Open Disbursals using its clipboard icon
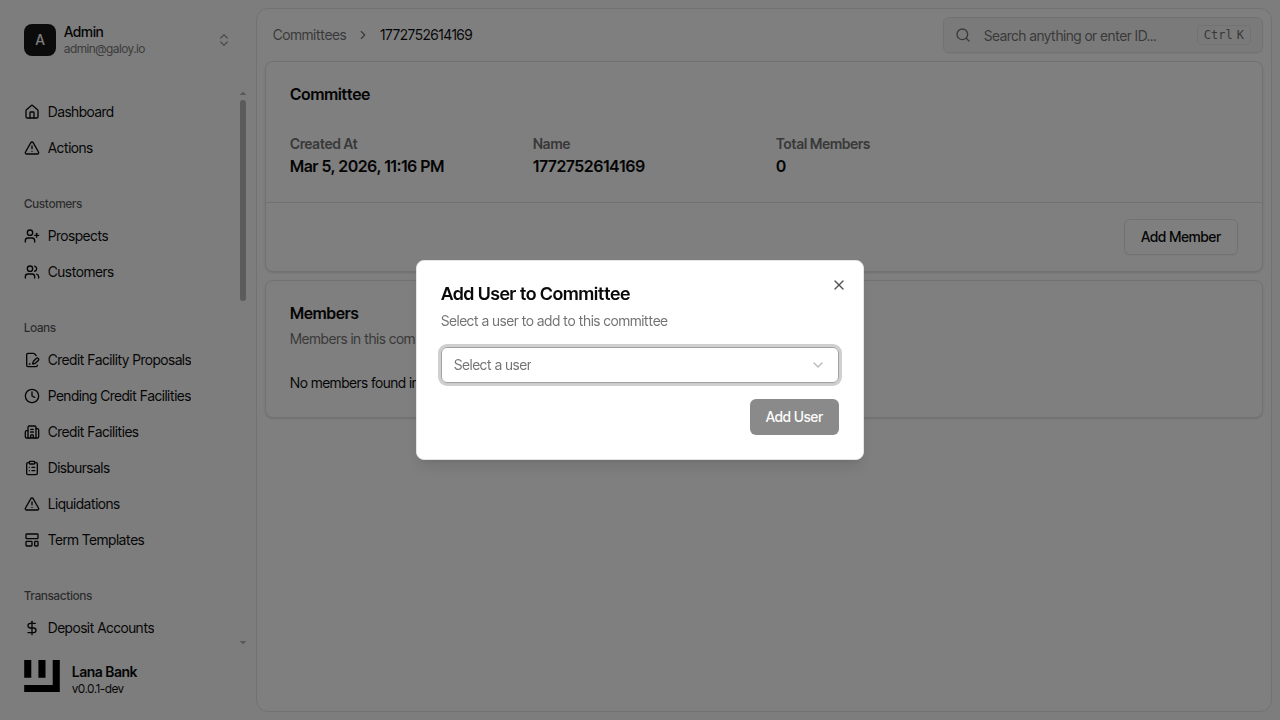This screenshot has width=1280, height=720. click(x=32, y=467)
